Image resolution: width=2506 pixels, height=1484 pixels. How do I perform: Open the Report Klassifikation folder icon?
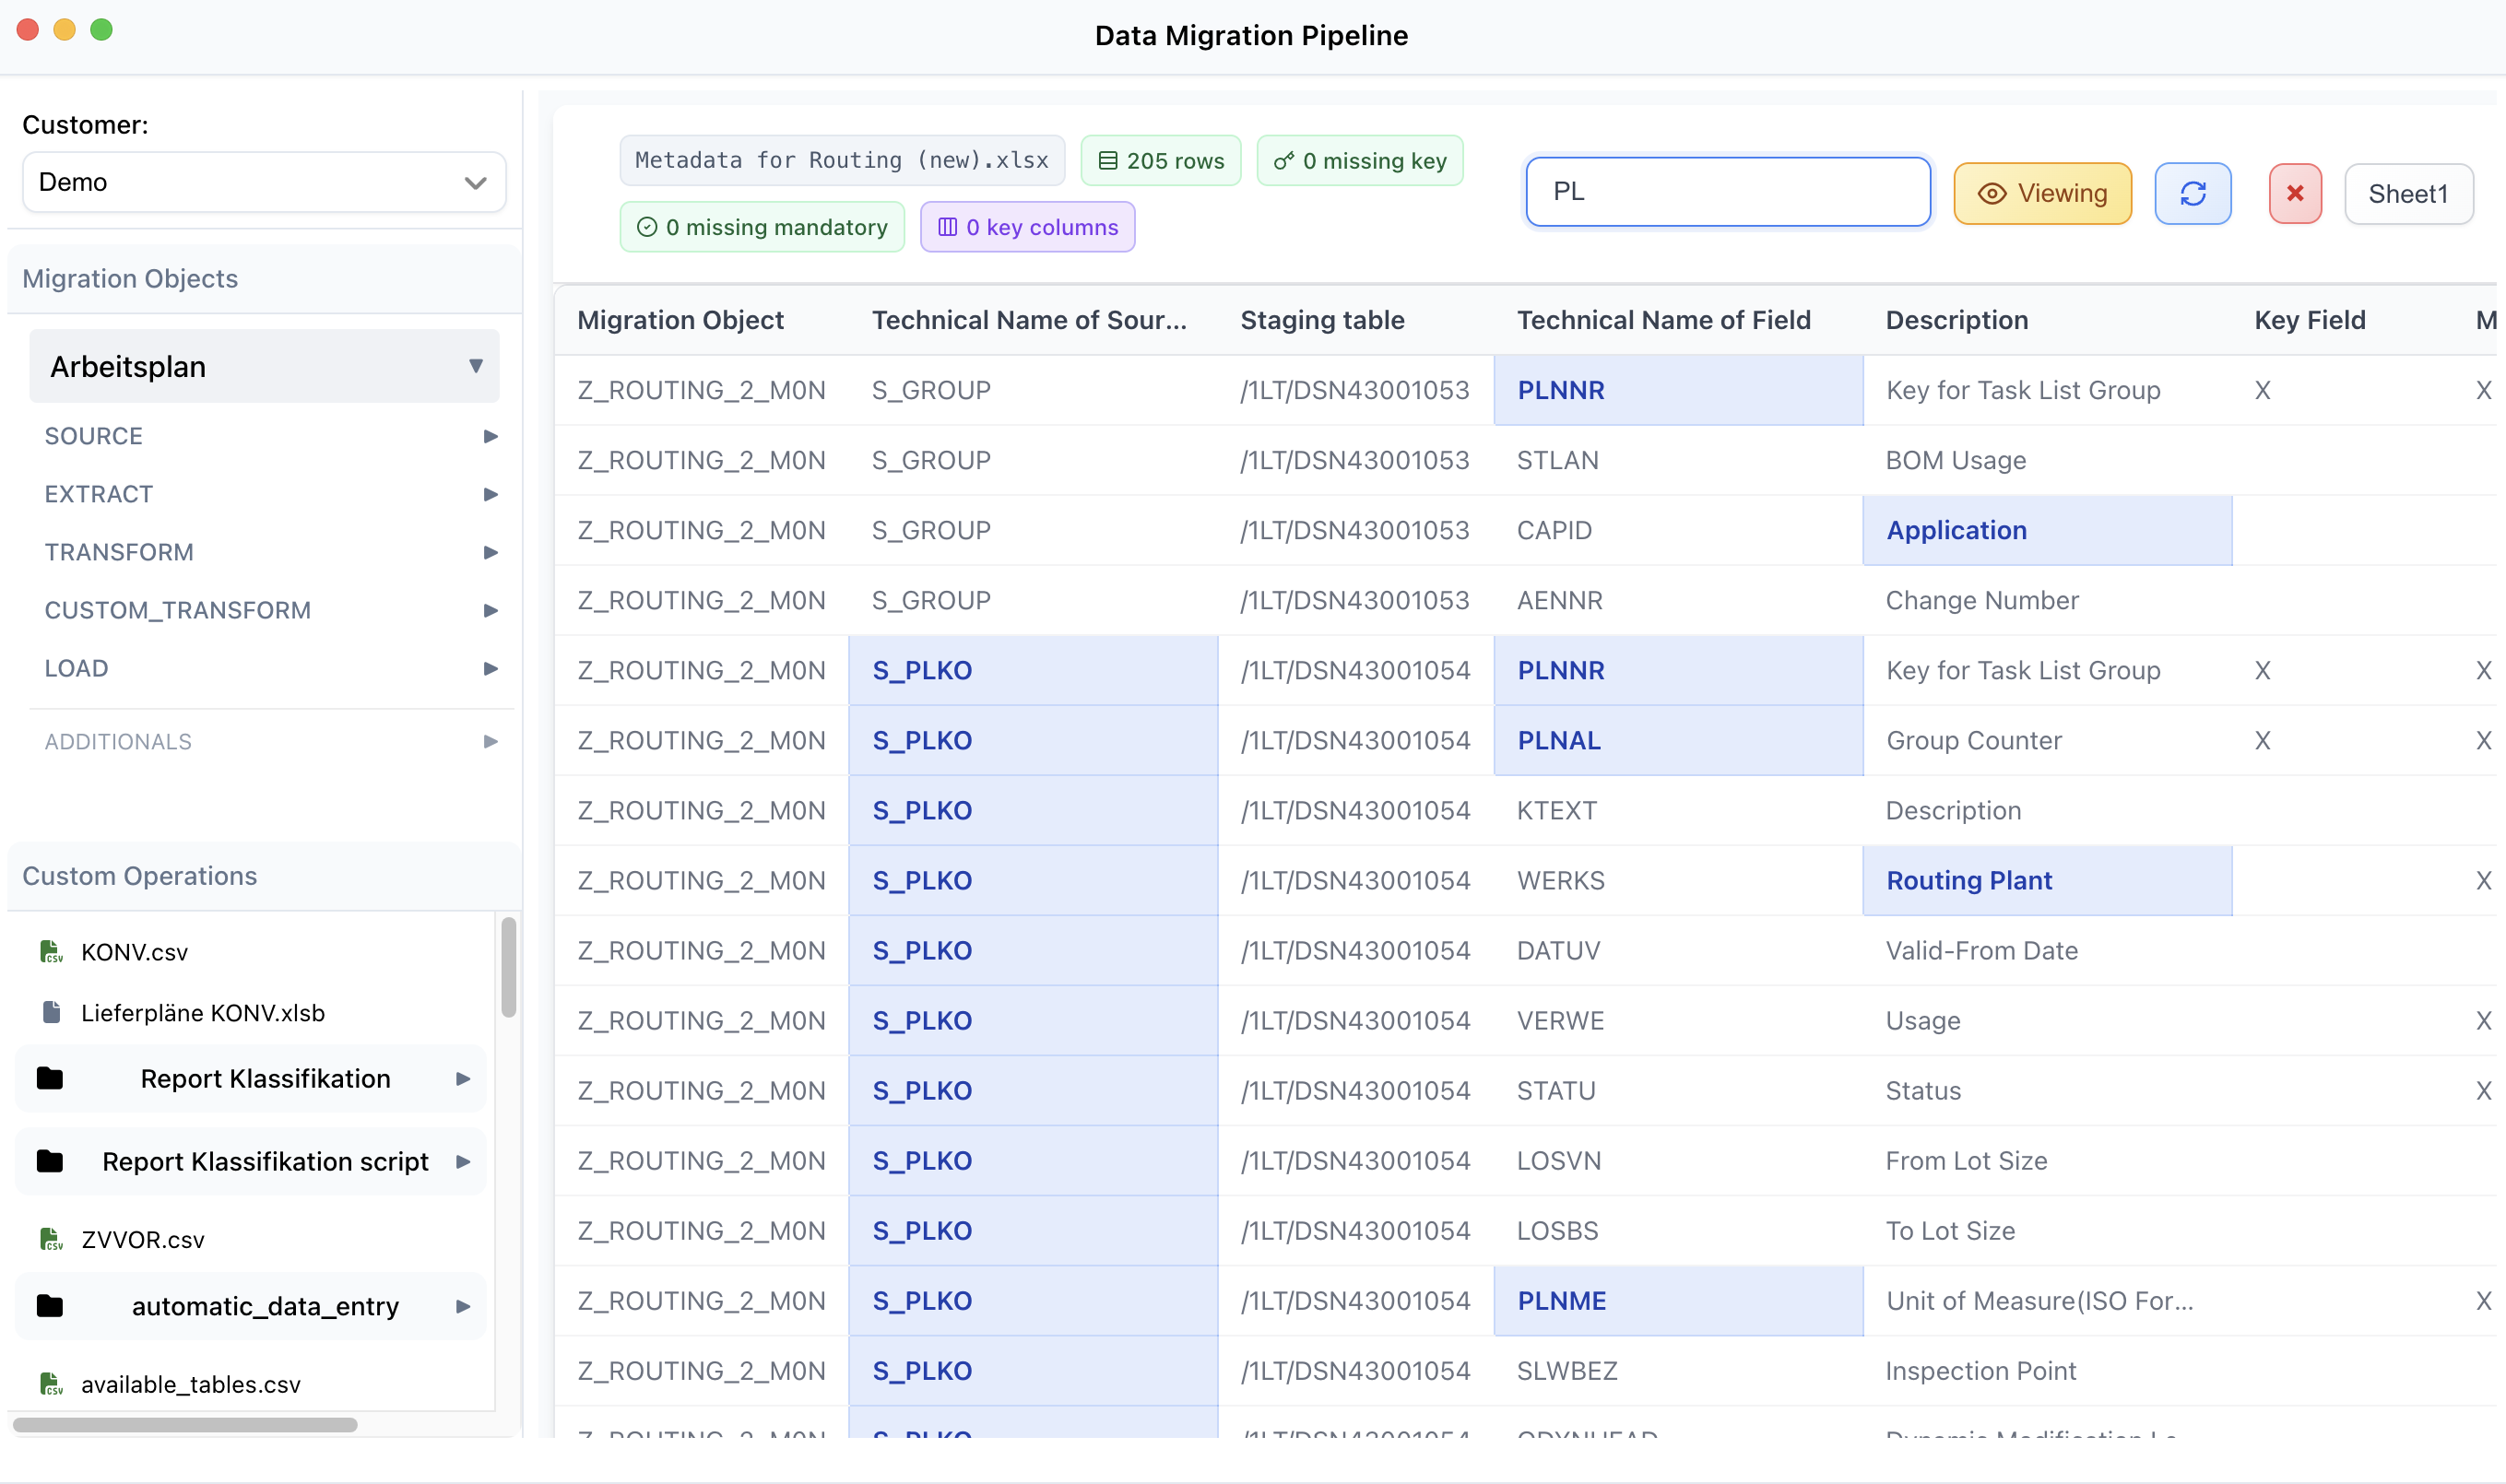[x=49, y=1078]
